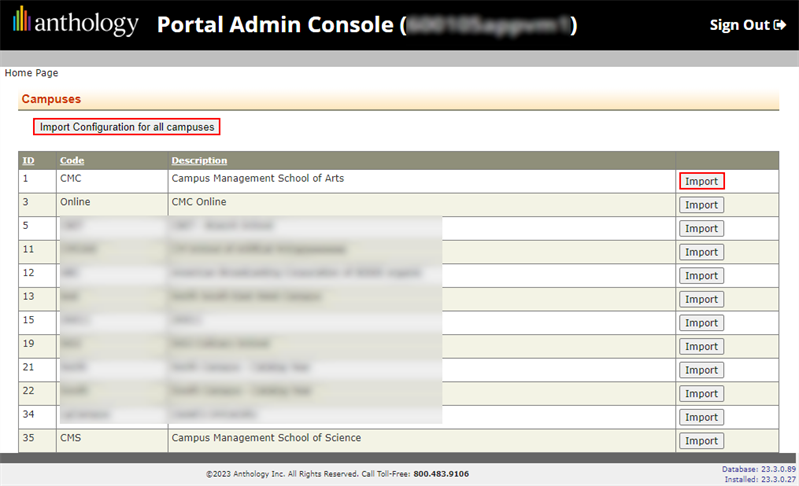The image size is (799, 486).
Task: Click the 'Campuses' section heading
Action: click(51, 99)
